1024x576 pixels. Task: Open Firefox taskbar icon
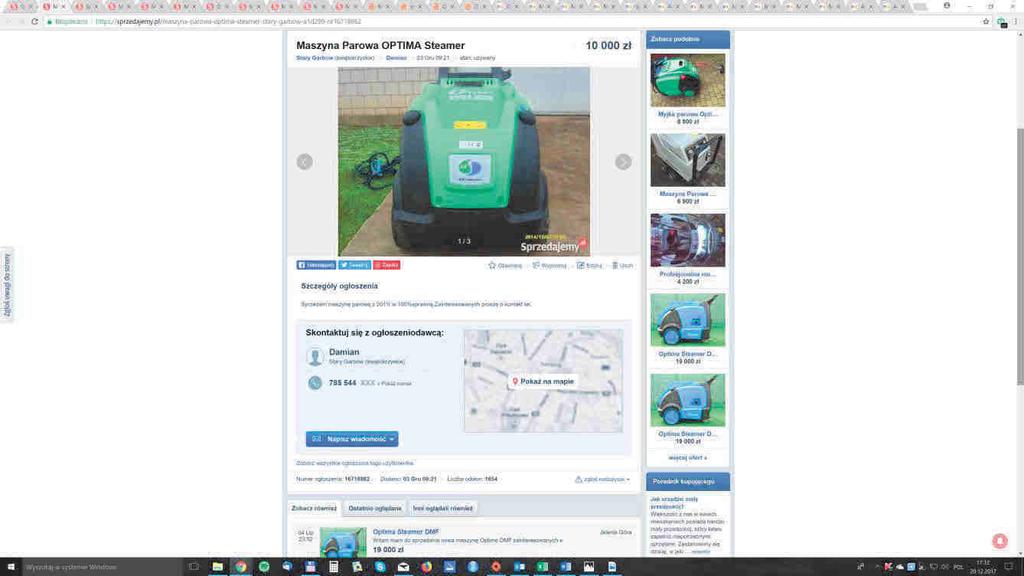pos(426,567)
